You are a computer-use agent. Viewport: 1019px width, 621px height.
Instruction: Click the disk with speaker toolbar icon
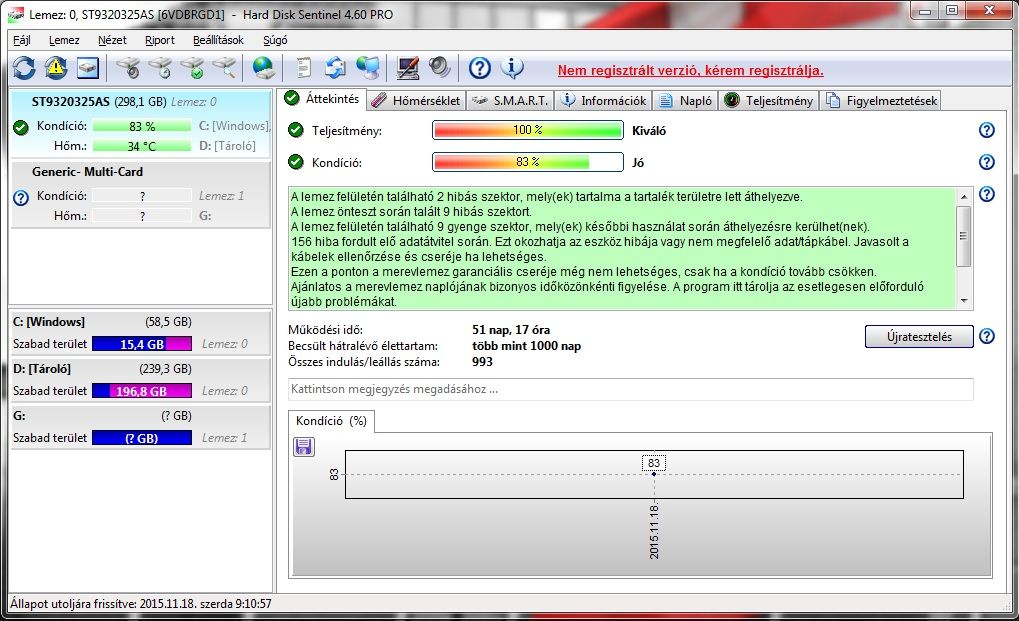[128, 68]
